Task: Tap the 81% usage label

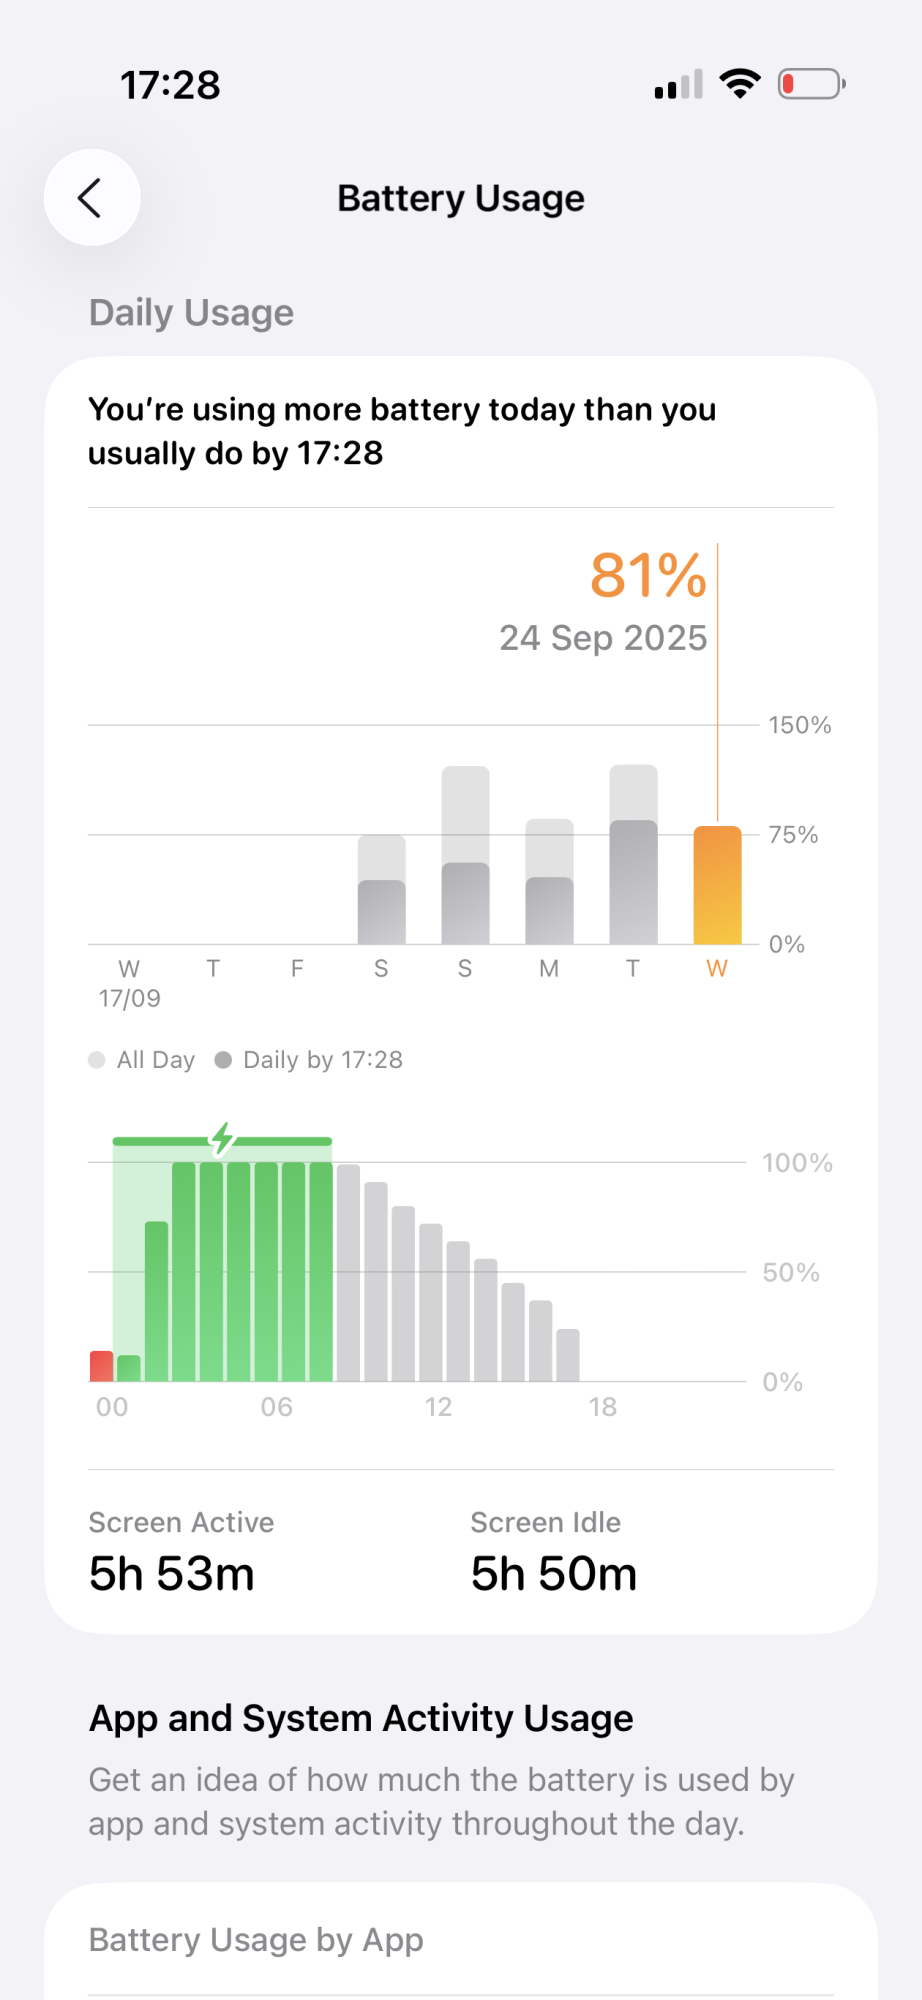Action: click(x=648, y=575)
